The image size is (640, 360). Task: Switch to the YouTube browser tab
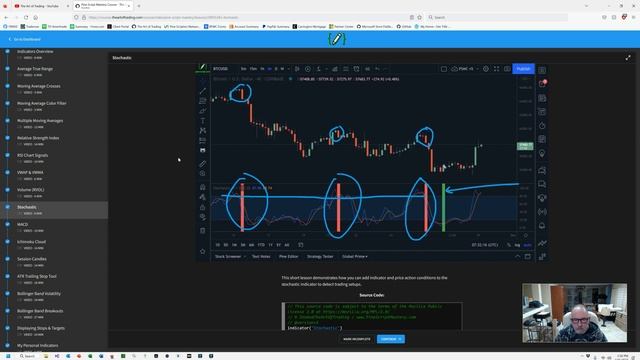point(39,6)
